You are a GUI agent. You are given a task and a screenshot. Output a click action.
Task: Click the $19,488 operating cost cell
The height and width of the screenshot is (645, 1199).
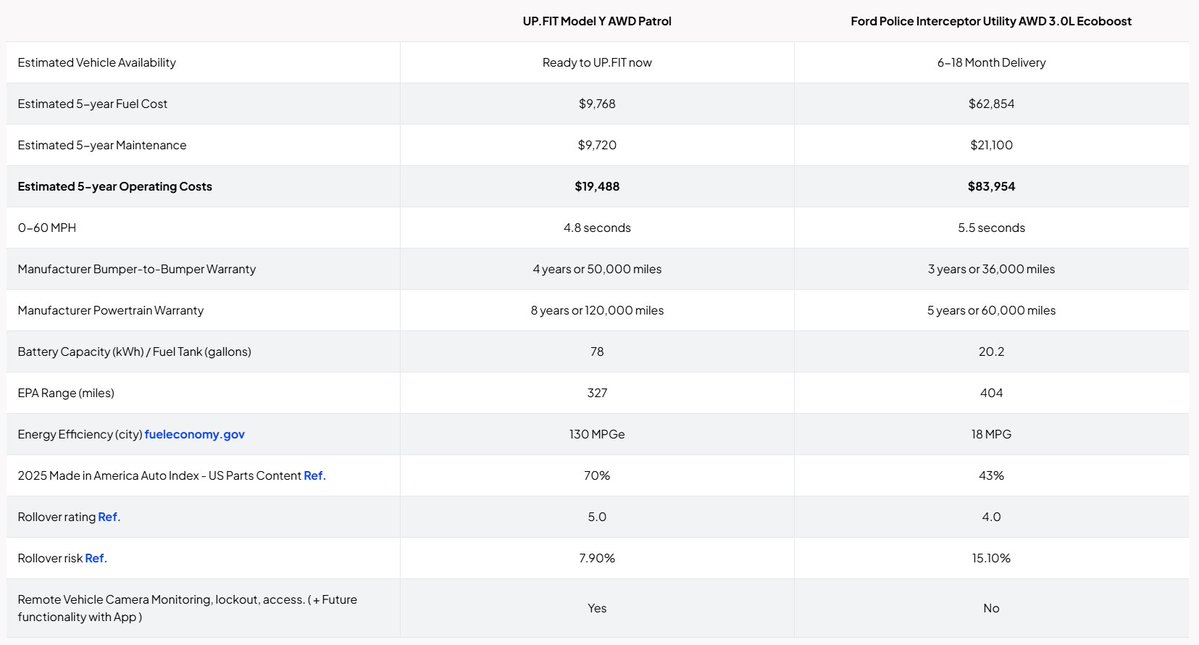point(597,186)
